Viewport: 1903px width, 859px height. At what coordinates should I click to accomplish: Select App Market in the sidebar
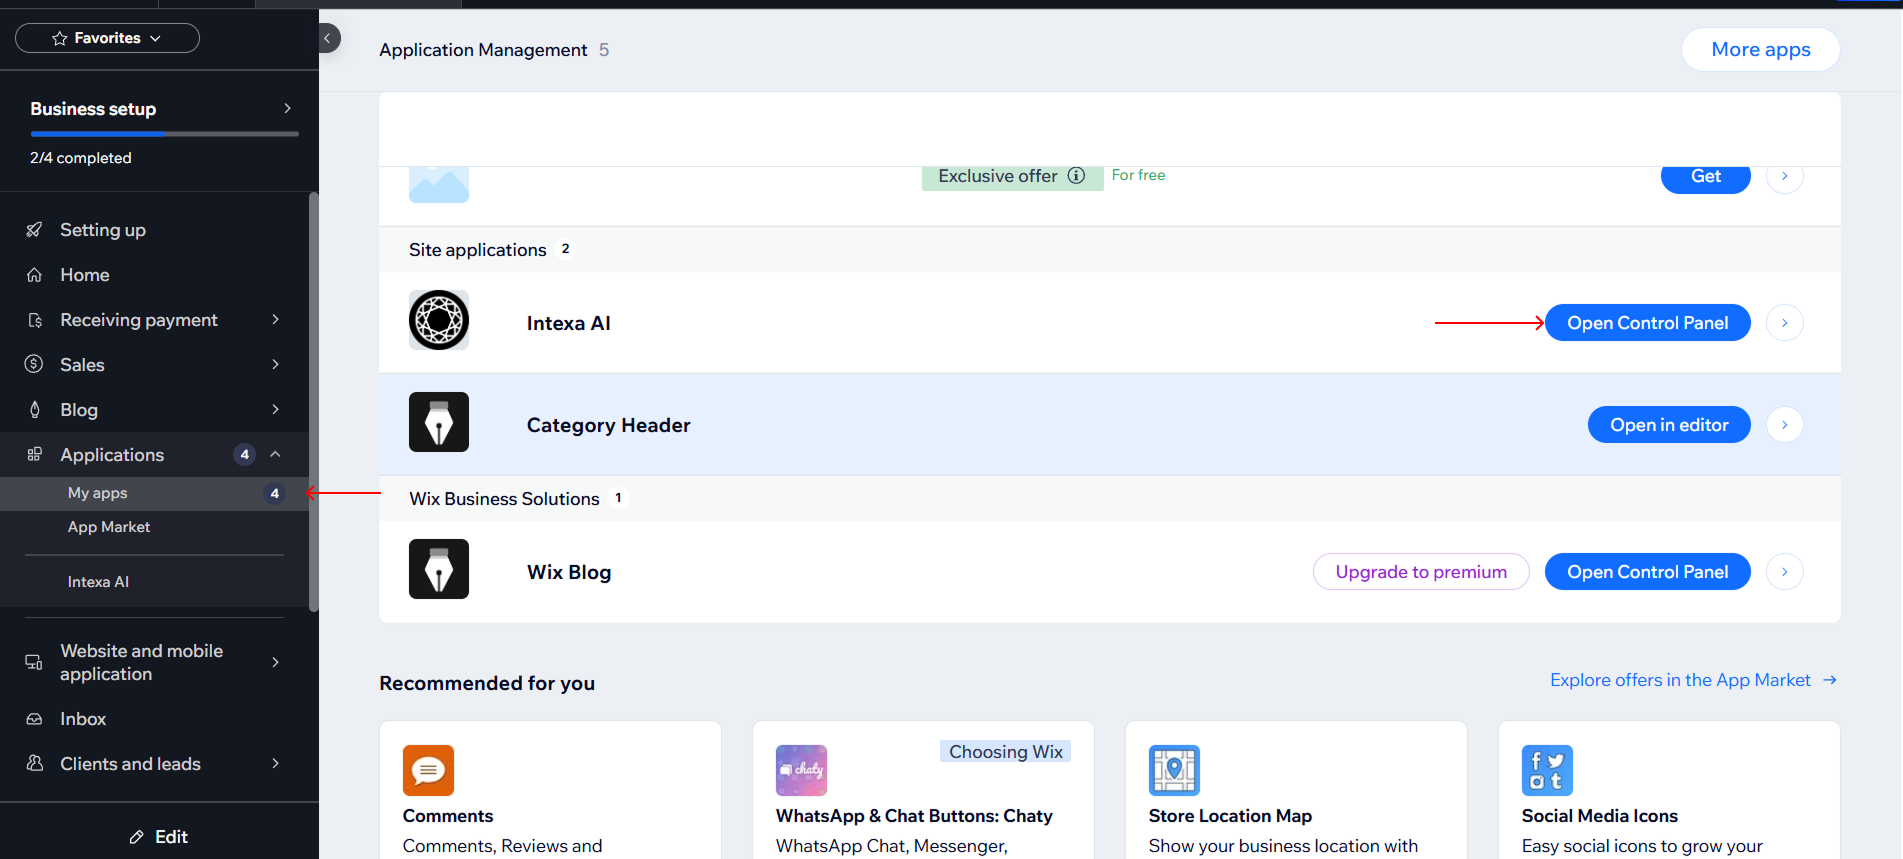[109, 527]
